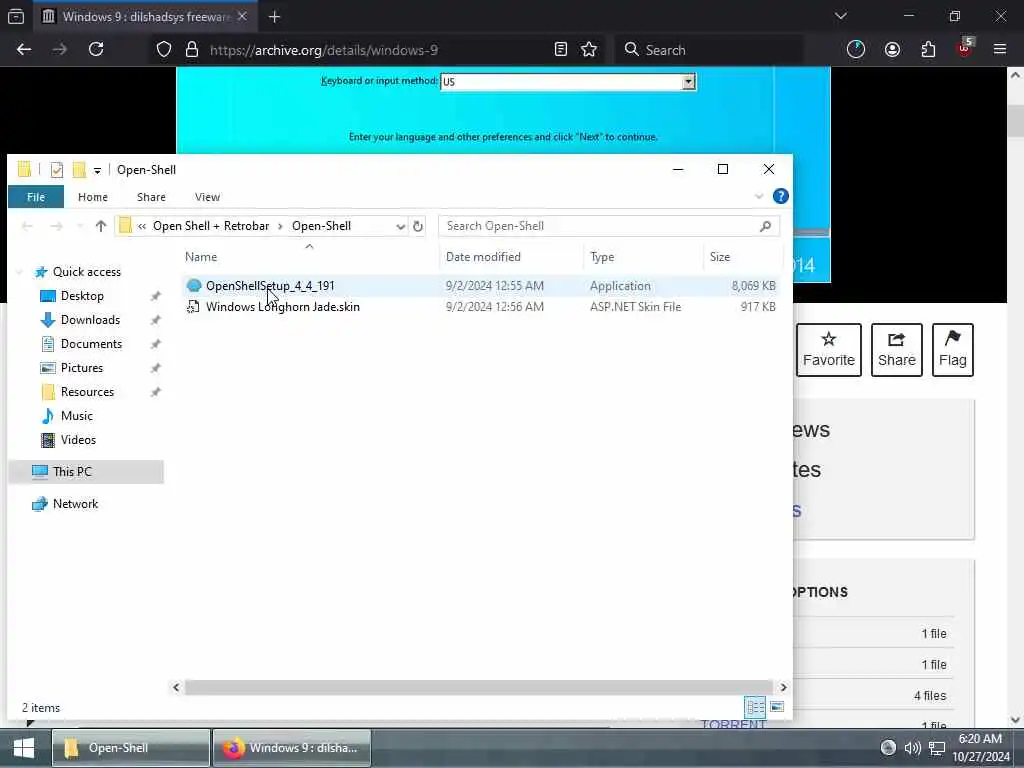
Task: Open Explorer help question mark icon
Action: tap(780, 196)
